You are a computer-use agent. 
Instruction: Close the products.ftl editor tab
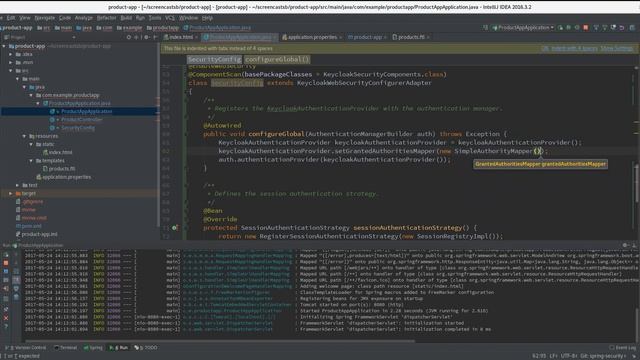point(428,38)
